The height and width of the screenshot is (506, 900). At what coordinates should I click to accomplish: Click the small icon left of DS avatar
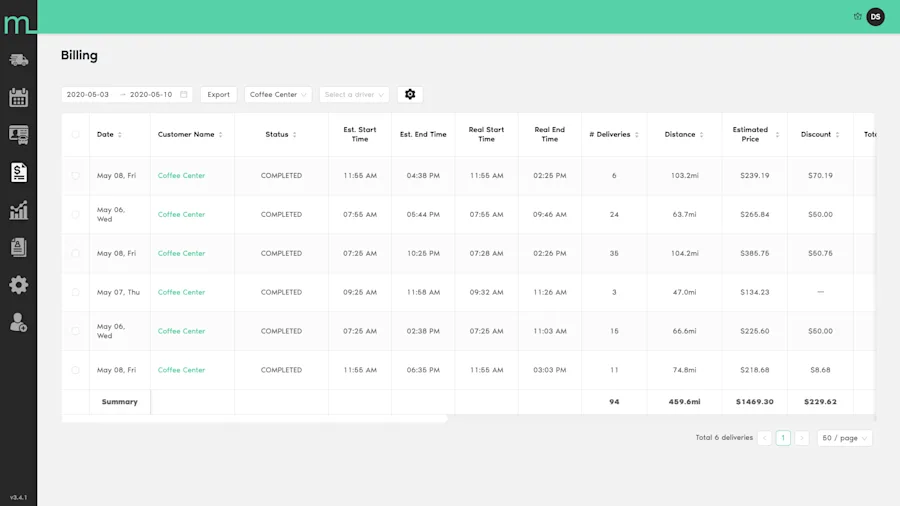click(858, 17)
